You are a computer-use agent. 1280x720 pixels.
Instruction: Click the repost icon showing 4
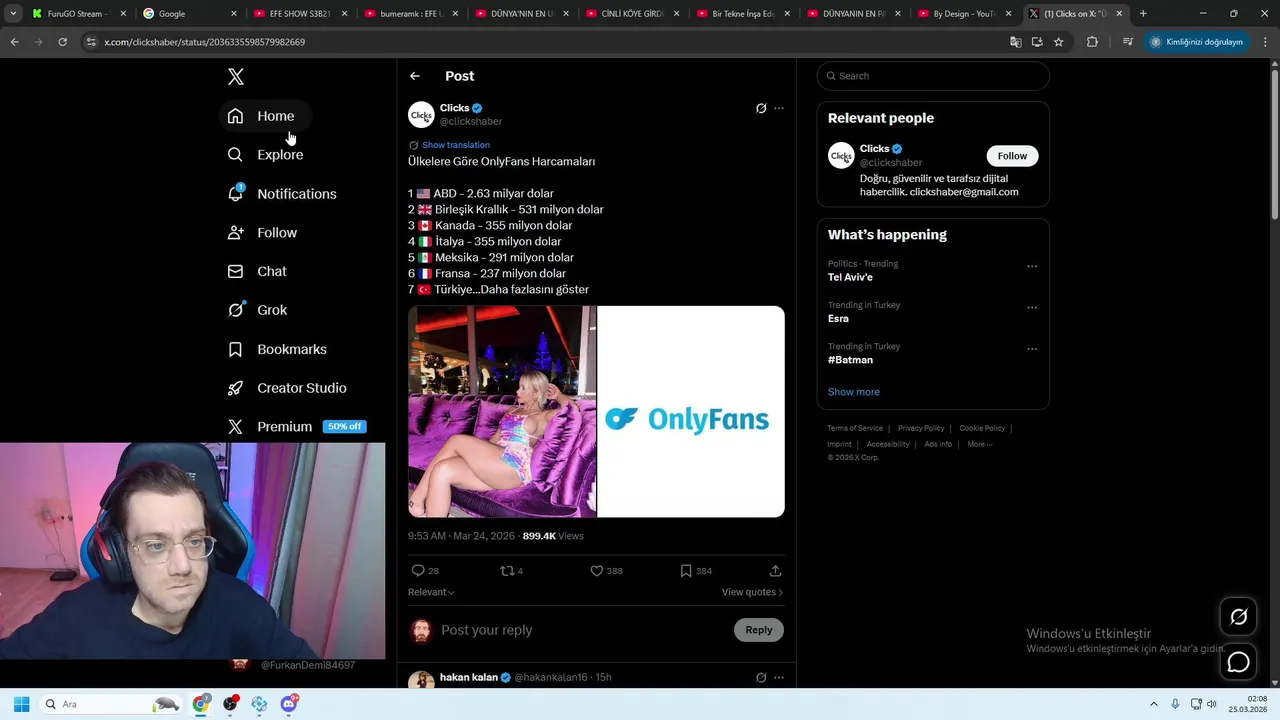pos(511,571)
